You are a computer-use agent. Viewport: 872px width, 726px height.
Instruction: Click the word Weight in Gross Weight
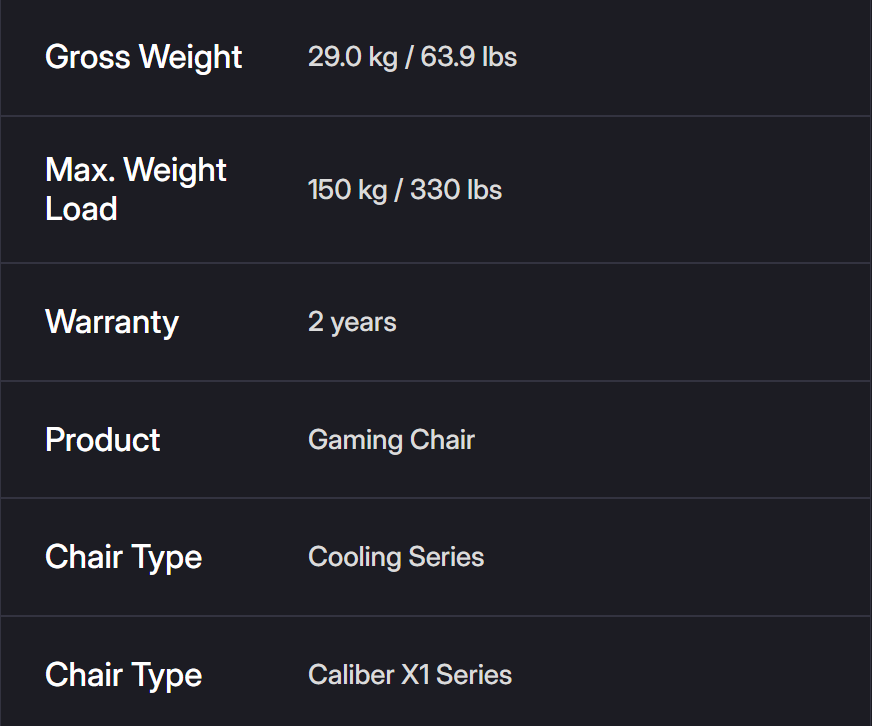(190, 57)
